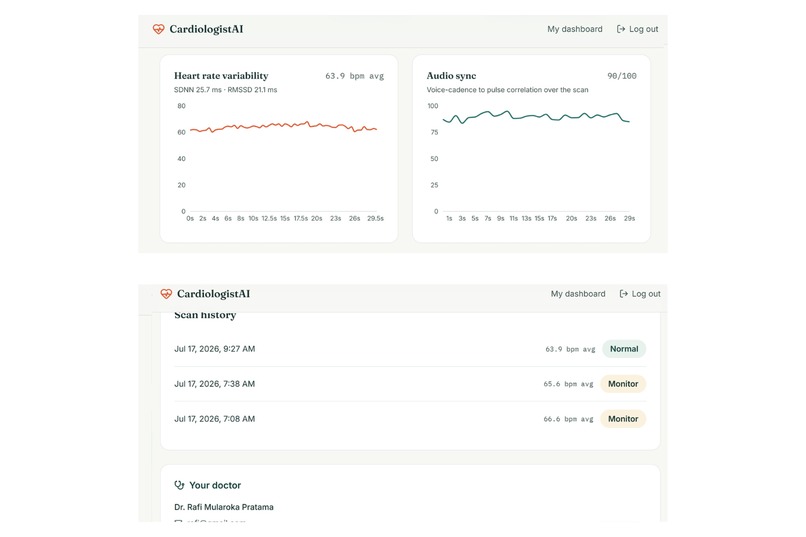806x537 pixels.
Task: Click the 90/100 audio sync score
Action: coord(622,76)
